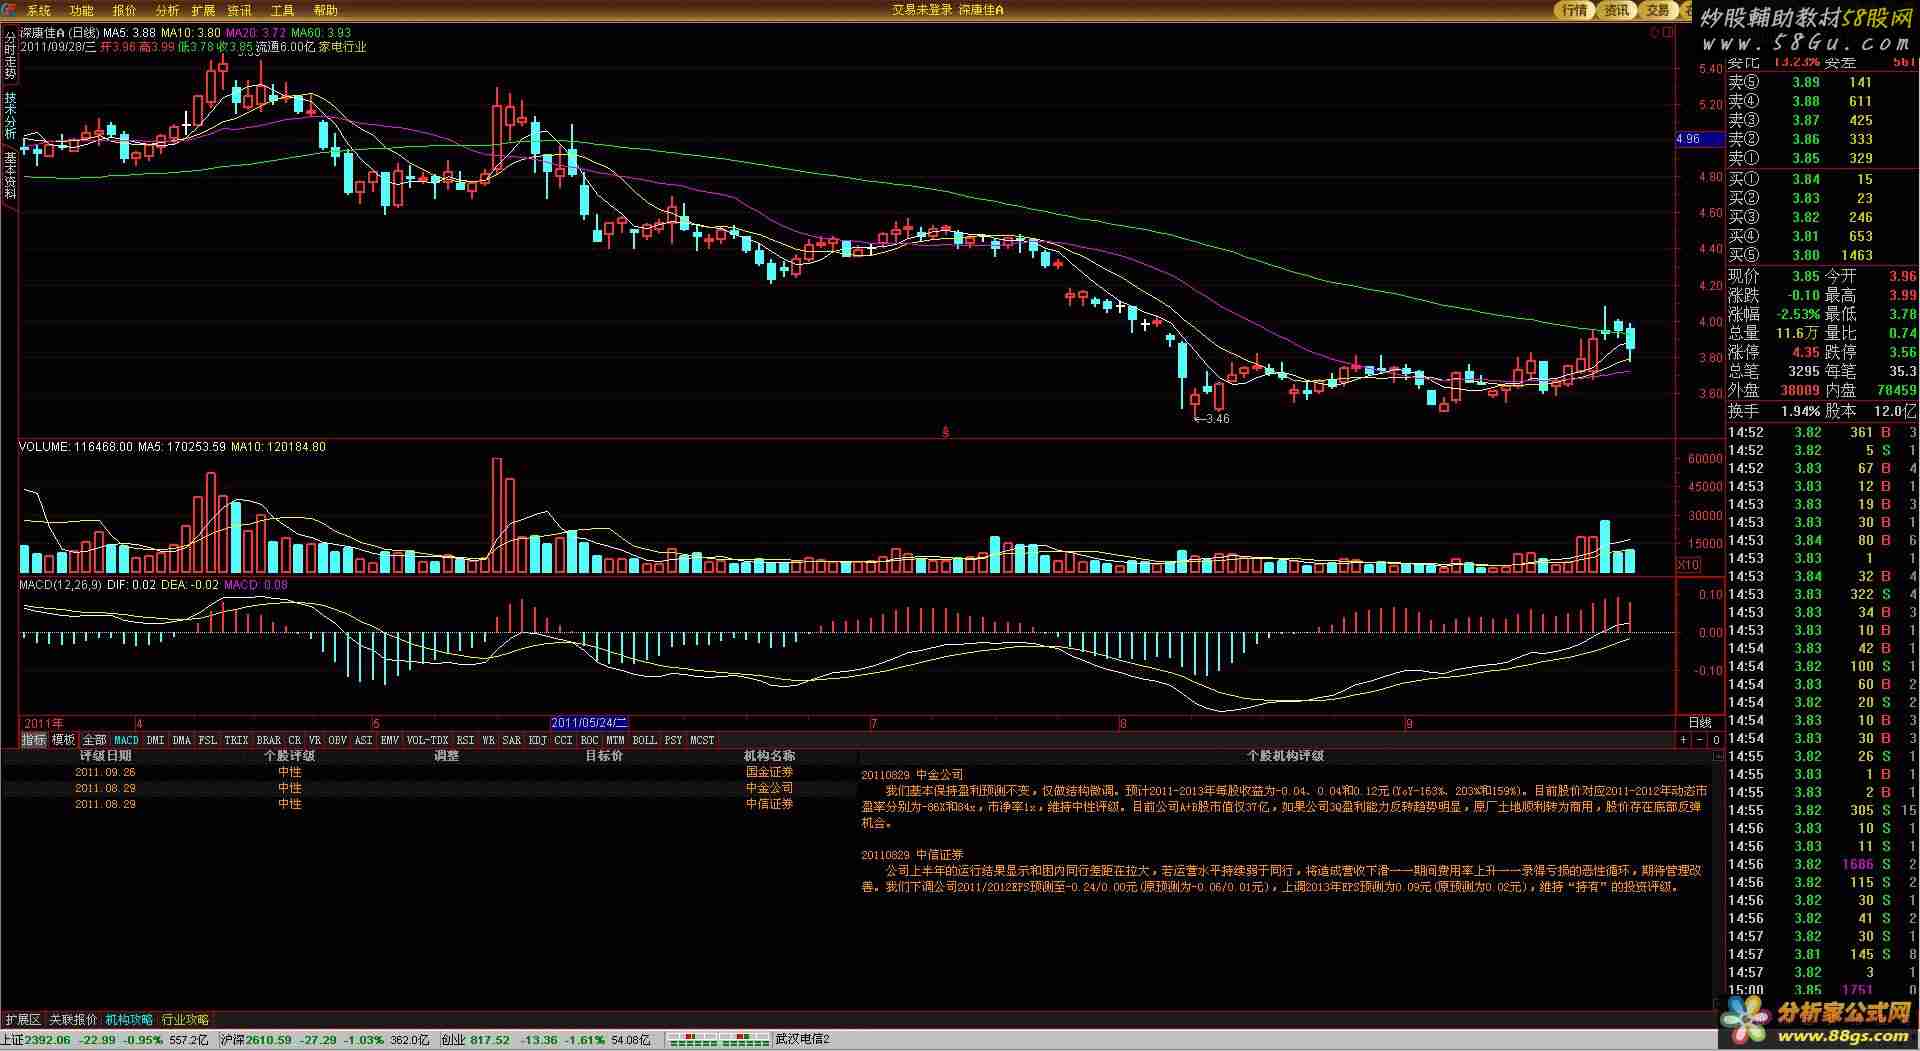The height and width of the screenshot is (1051, 1920).
Task: Select the BOLL indicator
Action: pos(645,740)
